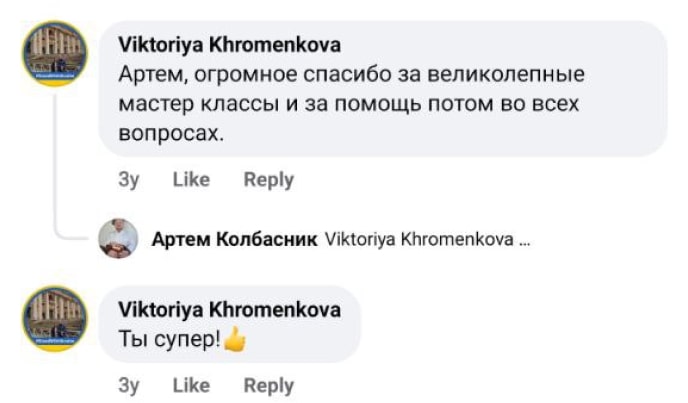This screenshot has width=688, height=403.
Task: Click the avatar beside the "Ты супер!" comment
Action: tap(55, 318)
